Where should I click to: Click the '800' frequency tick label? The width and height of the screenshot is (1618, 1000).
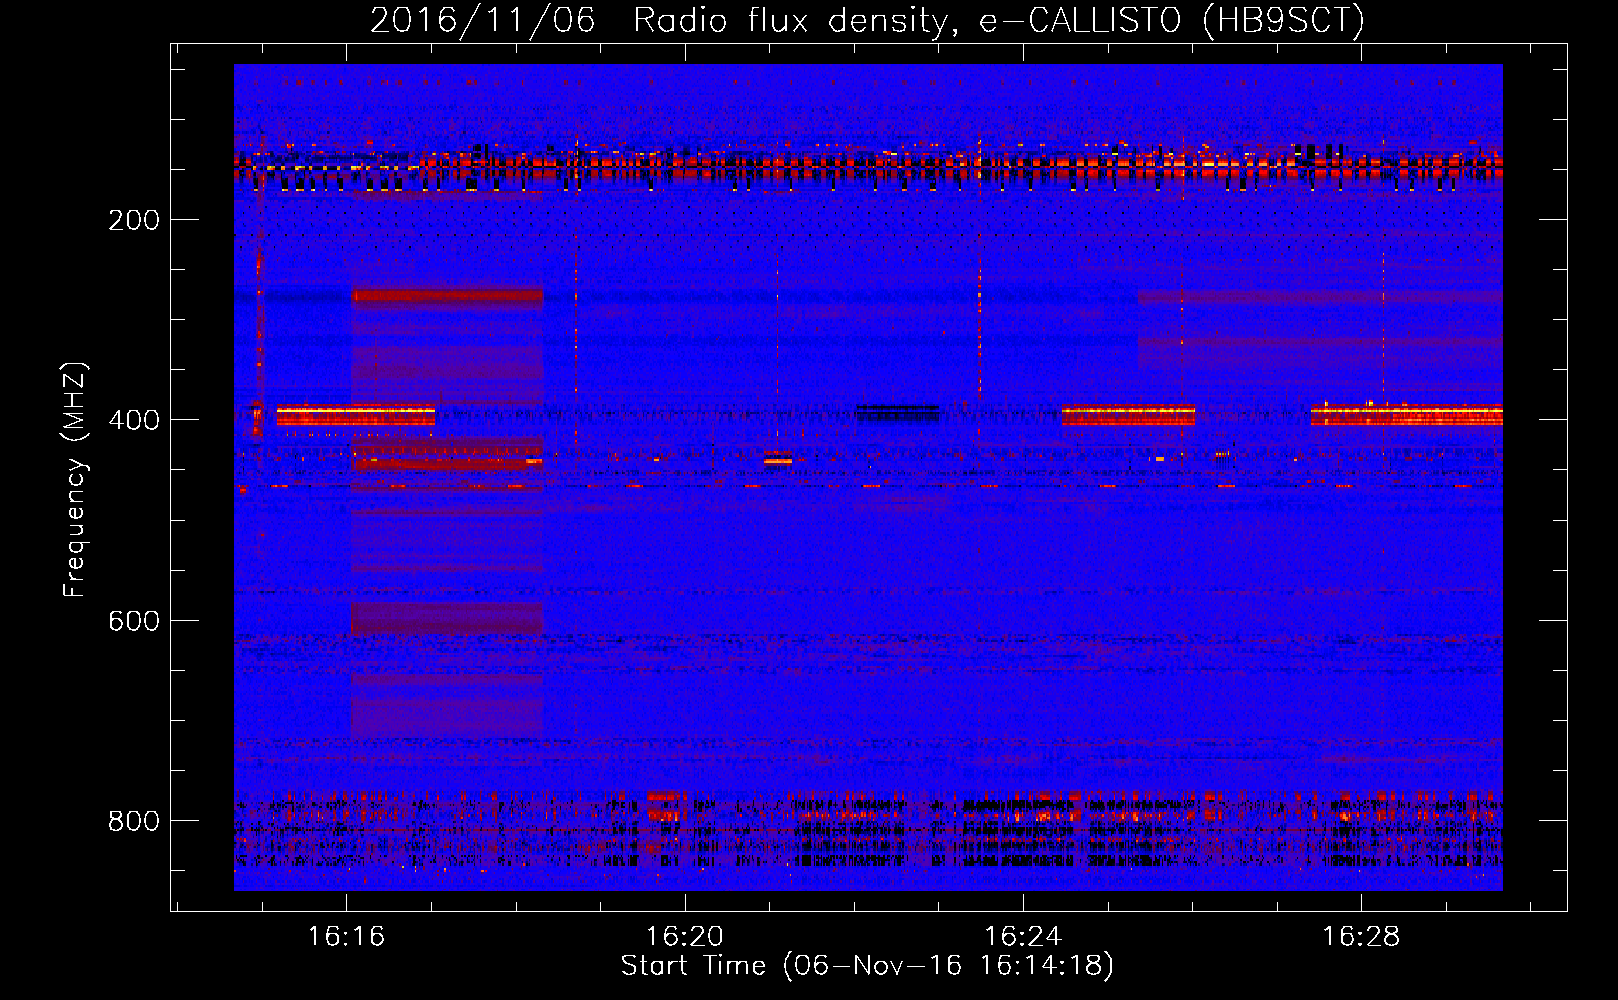pos(134,821)
